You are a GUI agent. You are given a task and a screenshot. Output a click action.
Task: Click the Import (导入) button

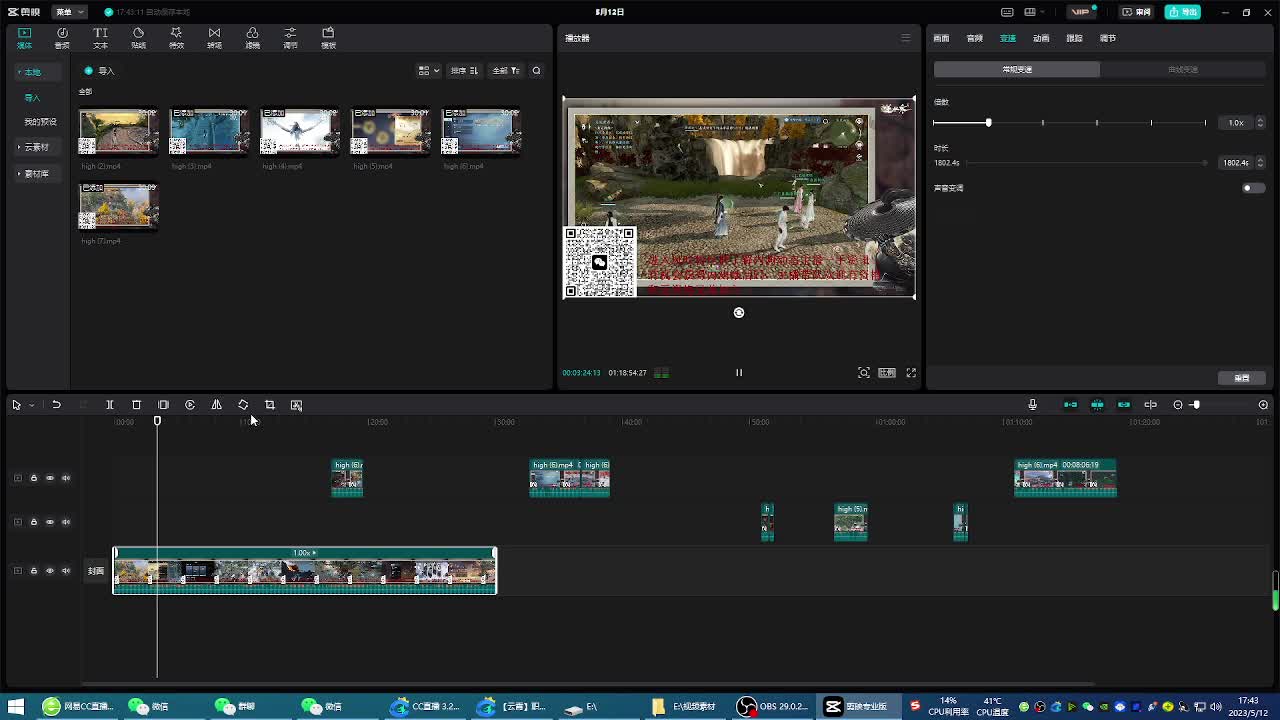point(100,71)
